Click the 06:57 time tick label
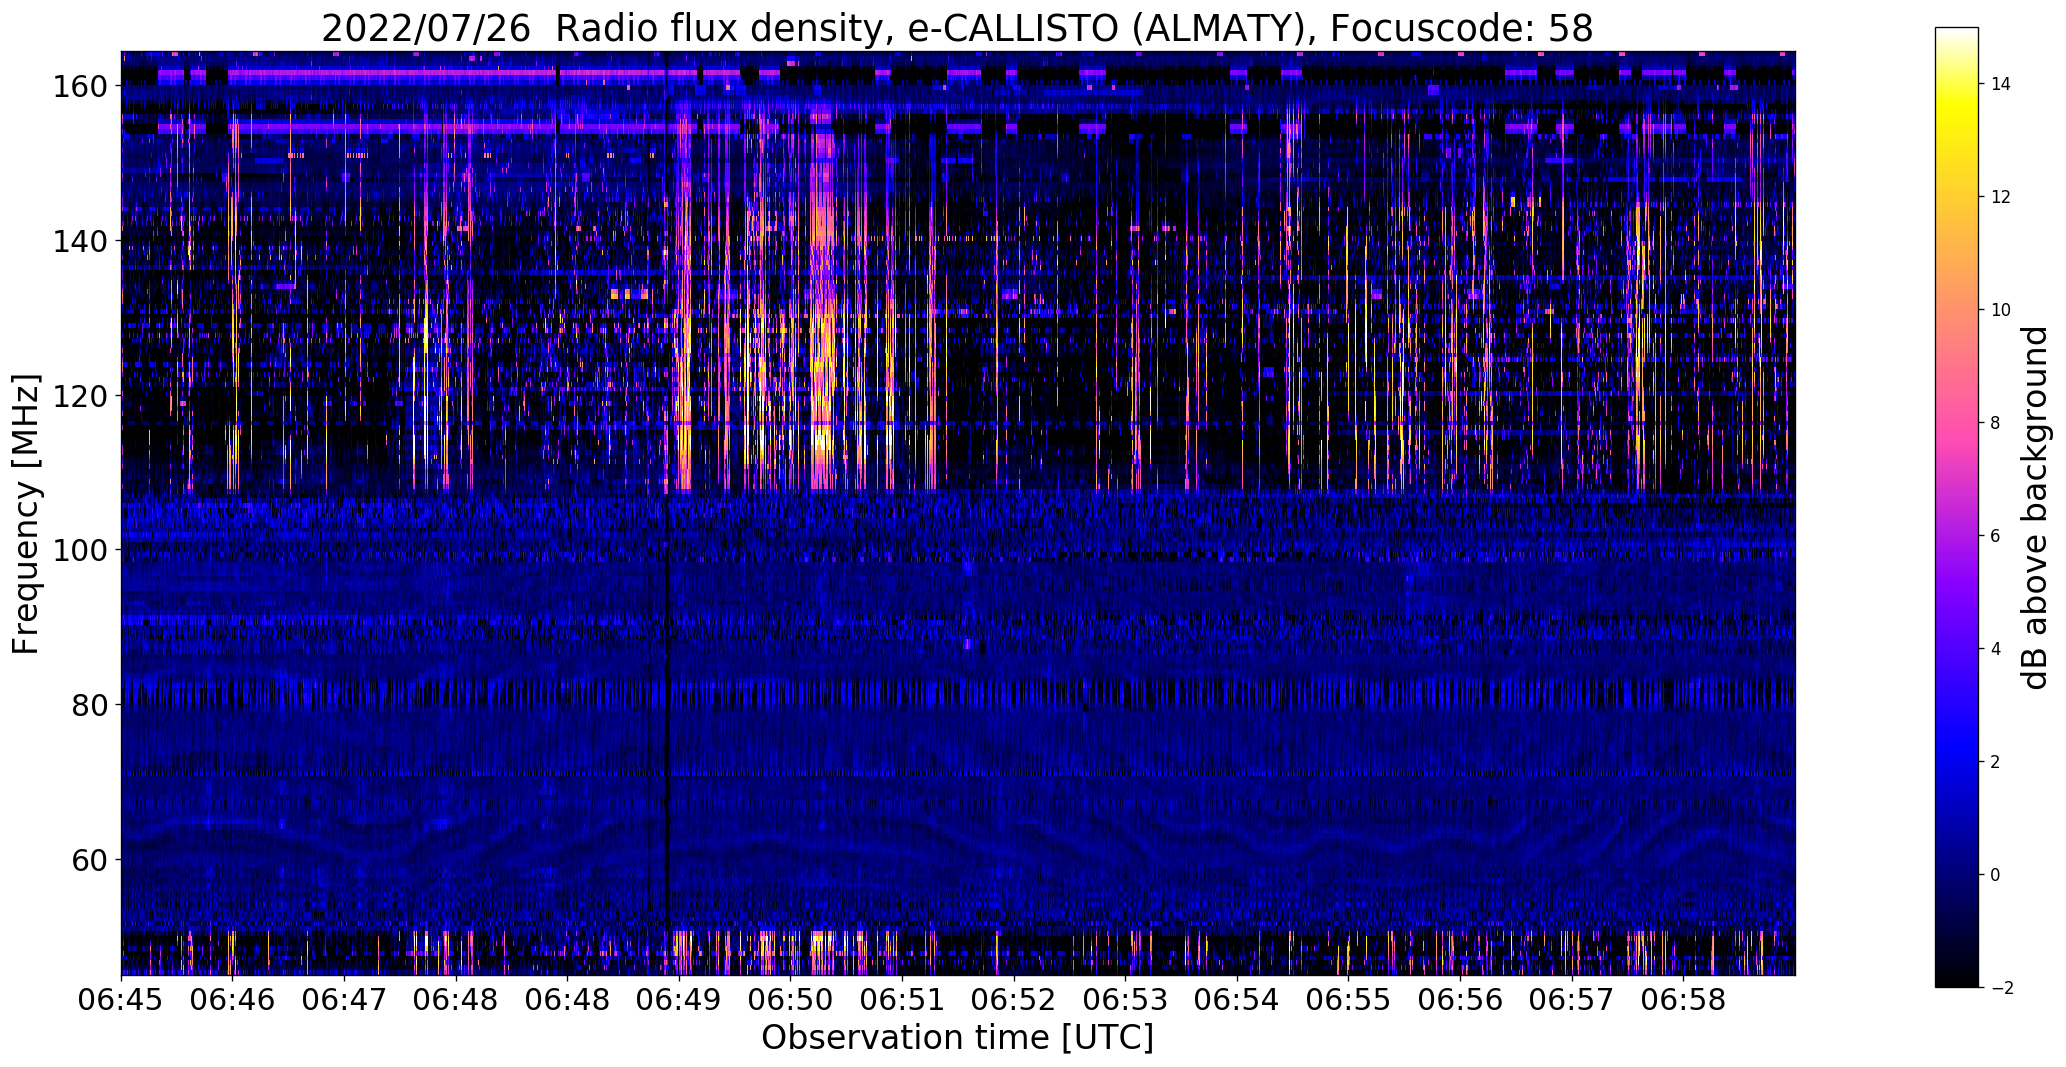 pos(1572,1000)
